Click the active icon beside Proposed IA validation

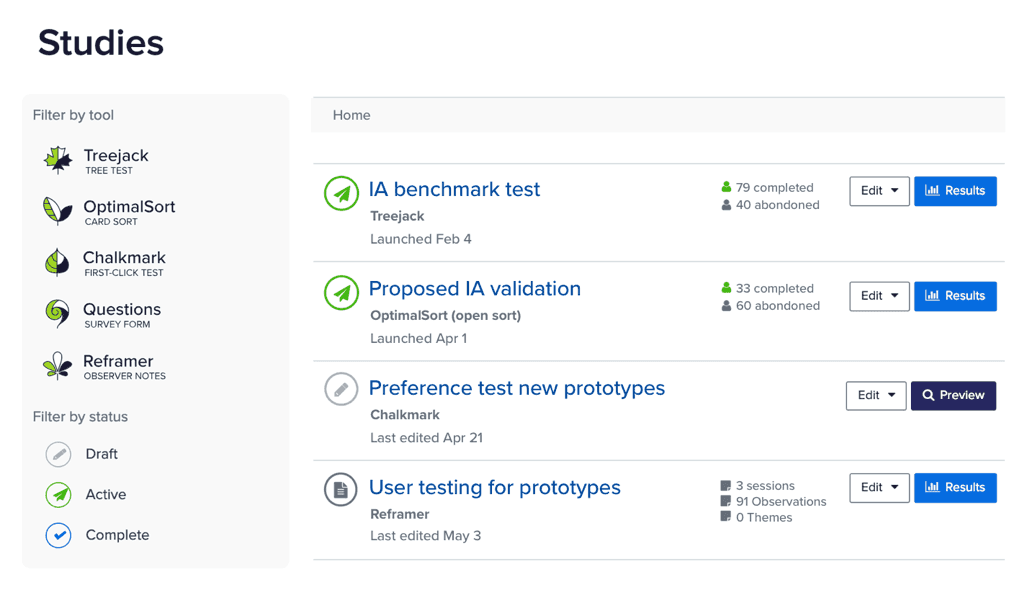(x=342, y=292)
